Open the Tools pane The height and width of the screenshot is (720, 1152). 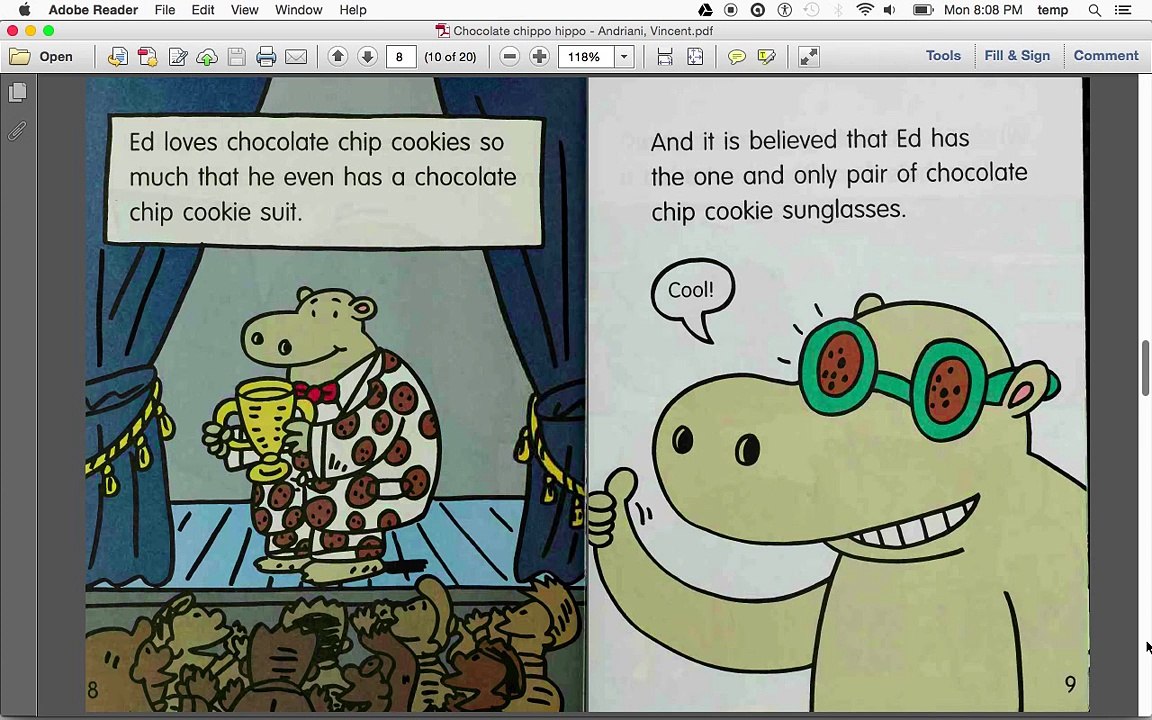(x=943, y=56)
